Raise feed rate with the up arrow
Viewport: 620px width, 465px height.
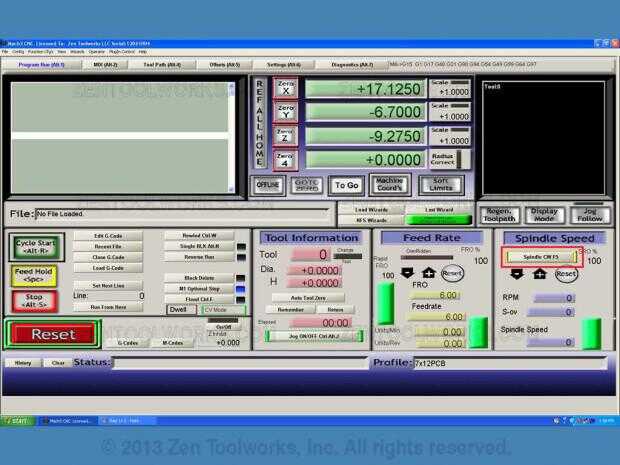coord(429,272)
